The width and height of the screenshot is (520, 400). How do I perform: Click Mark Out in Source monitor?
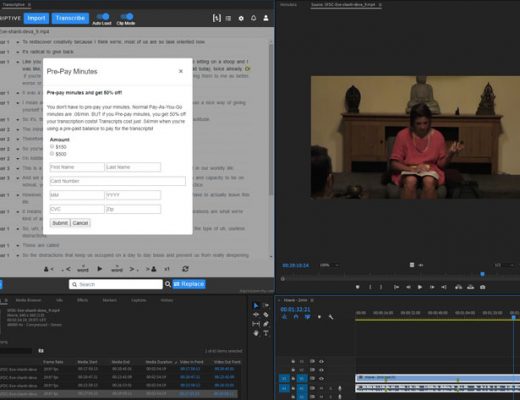(x=381, y=287)
